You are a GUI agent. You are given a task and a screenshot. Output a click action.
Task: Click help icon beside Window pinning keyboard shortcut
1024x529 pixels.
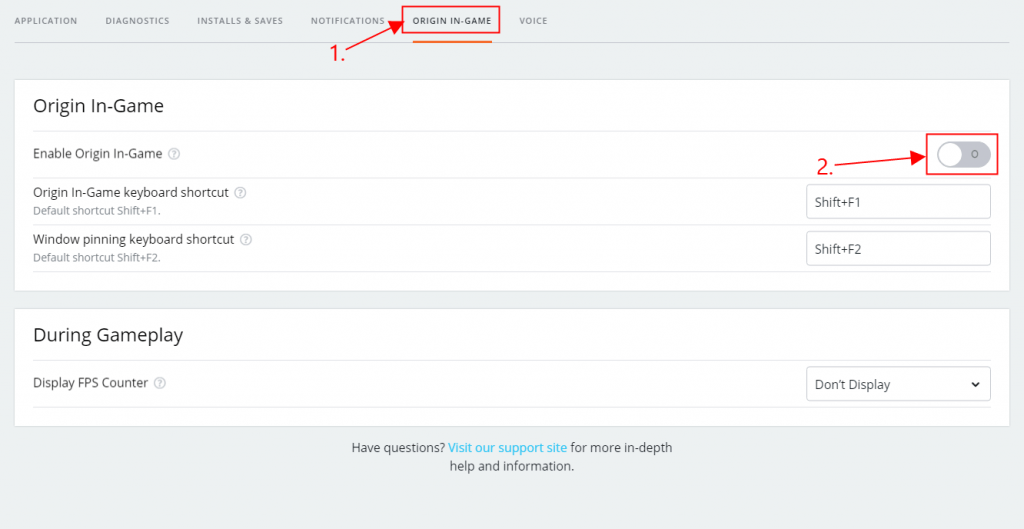(x=246, y=240)
